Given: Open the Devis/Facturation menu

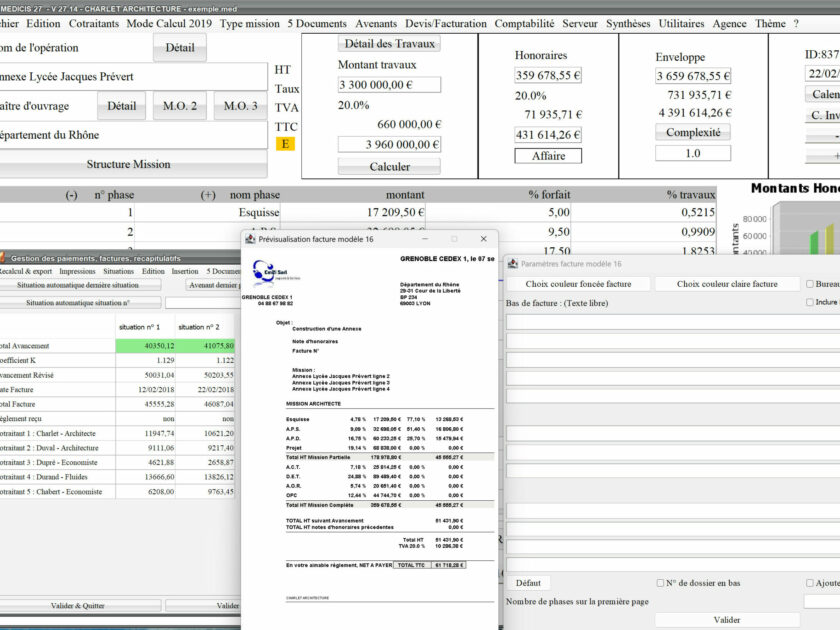Looking at the screenshot, I should click(x=446, y=23).
